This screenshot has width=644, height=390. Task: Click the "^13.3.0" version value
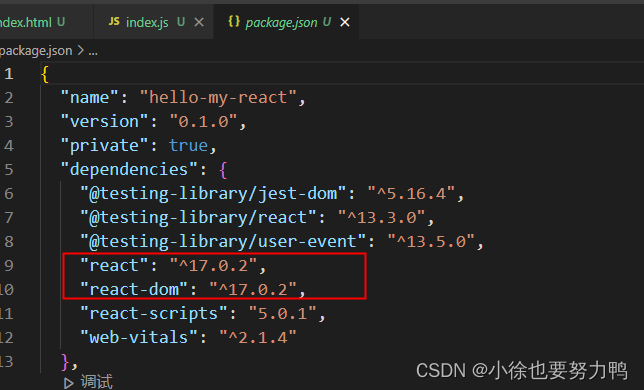[x=382, y=218]
